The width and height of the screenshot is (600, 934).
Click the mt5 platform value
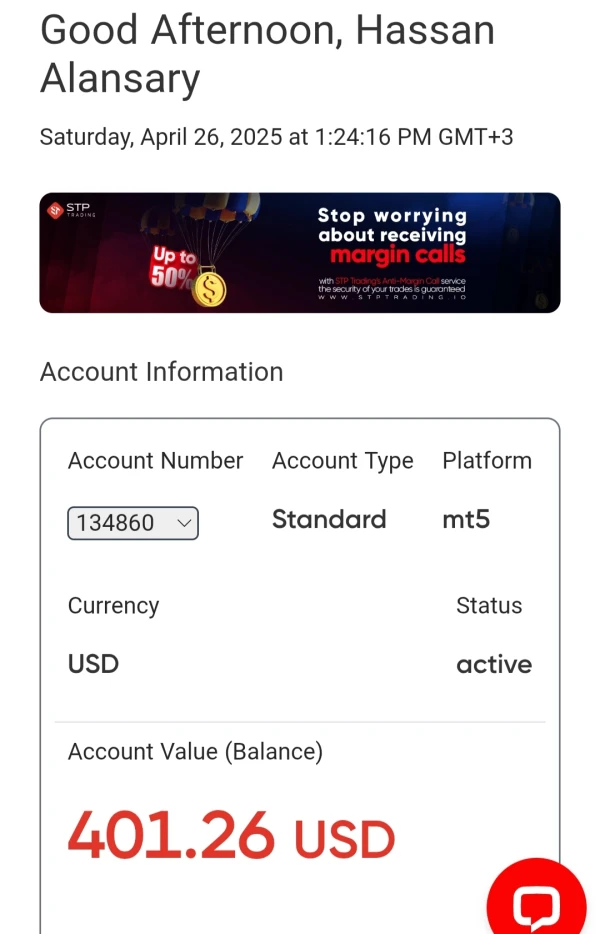point(466,520)
